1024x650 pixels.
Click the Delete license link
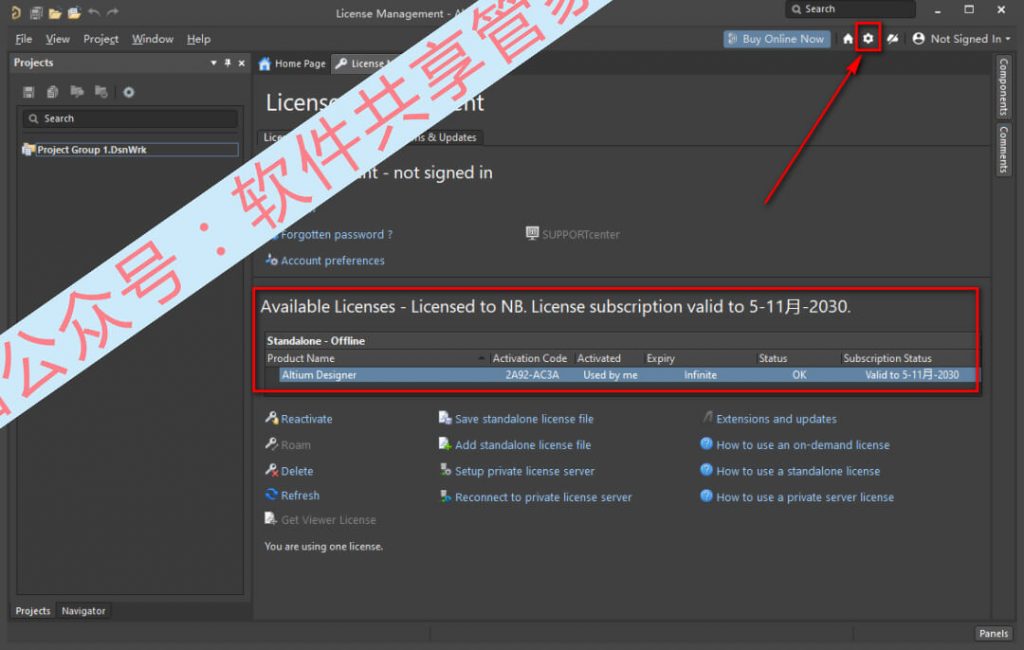[x=296, y=471]
